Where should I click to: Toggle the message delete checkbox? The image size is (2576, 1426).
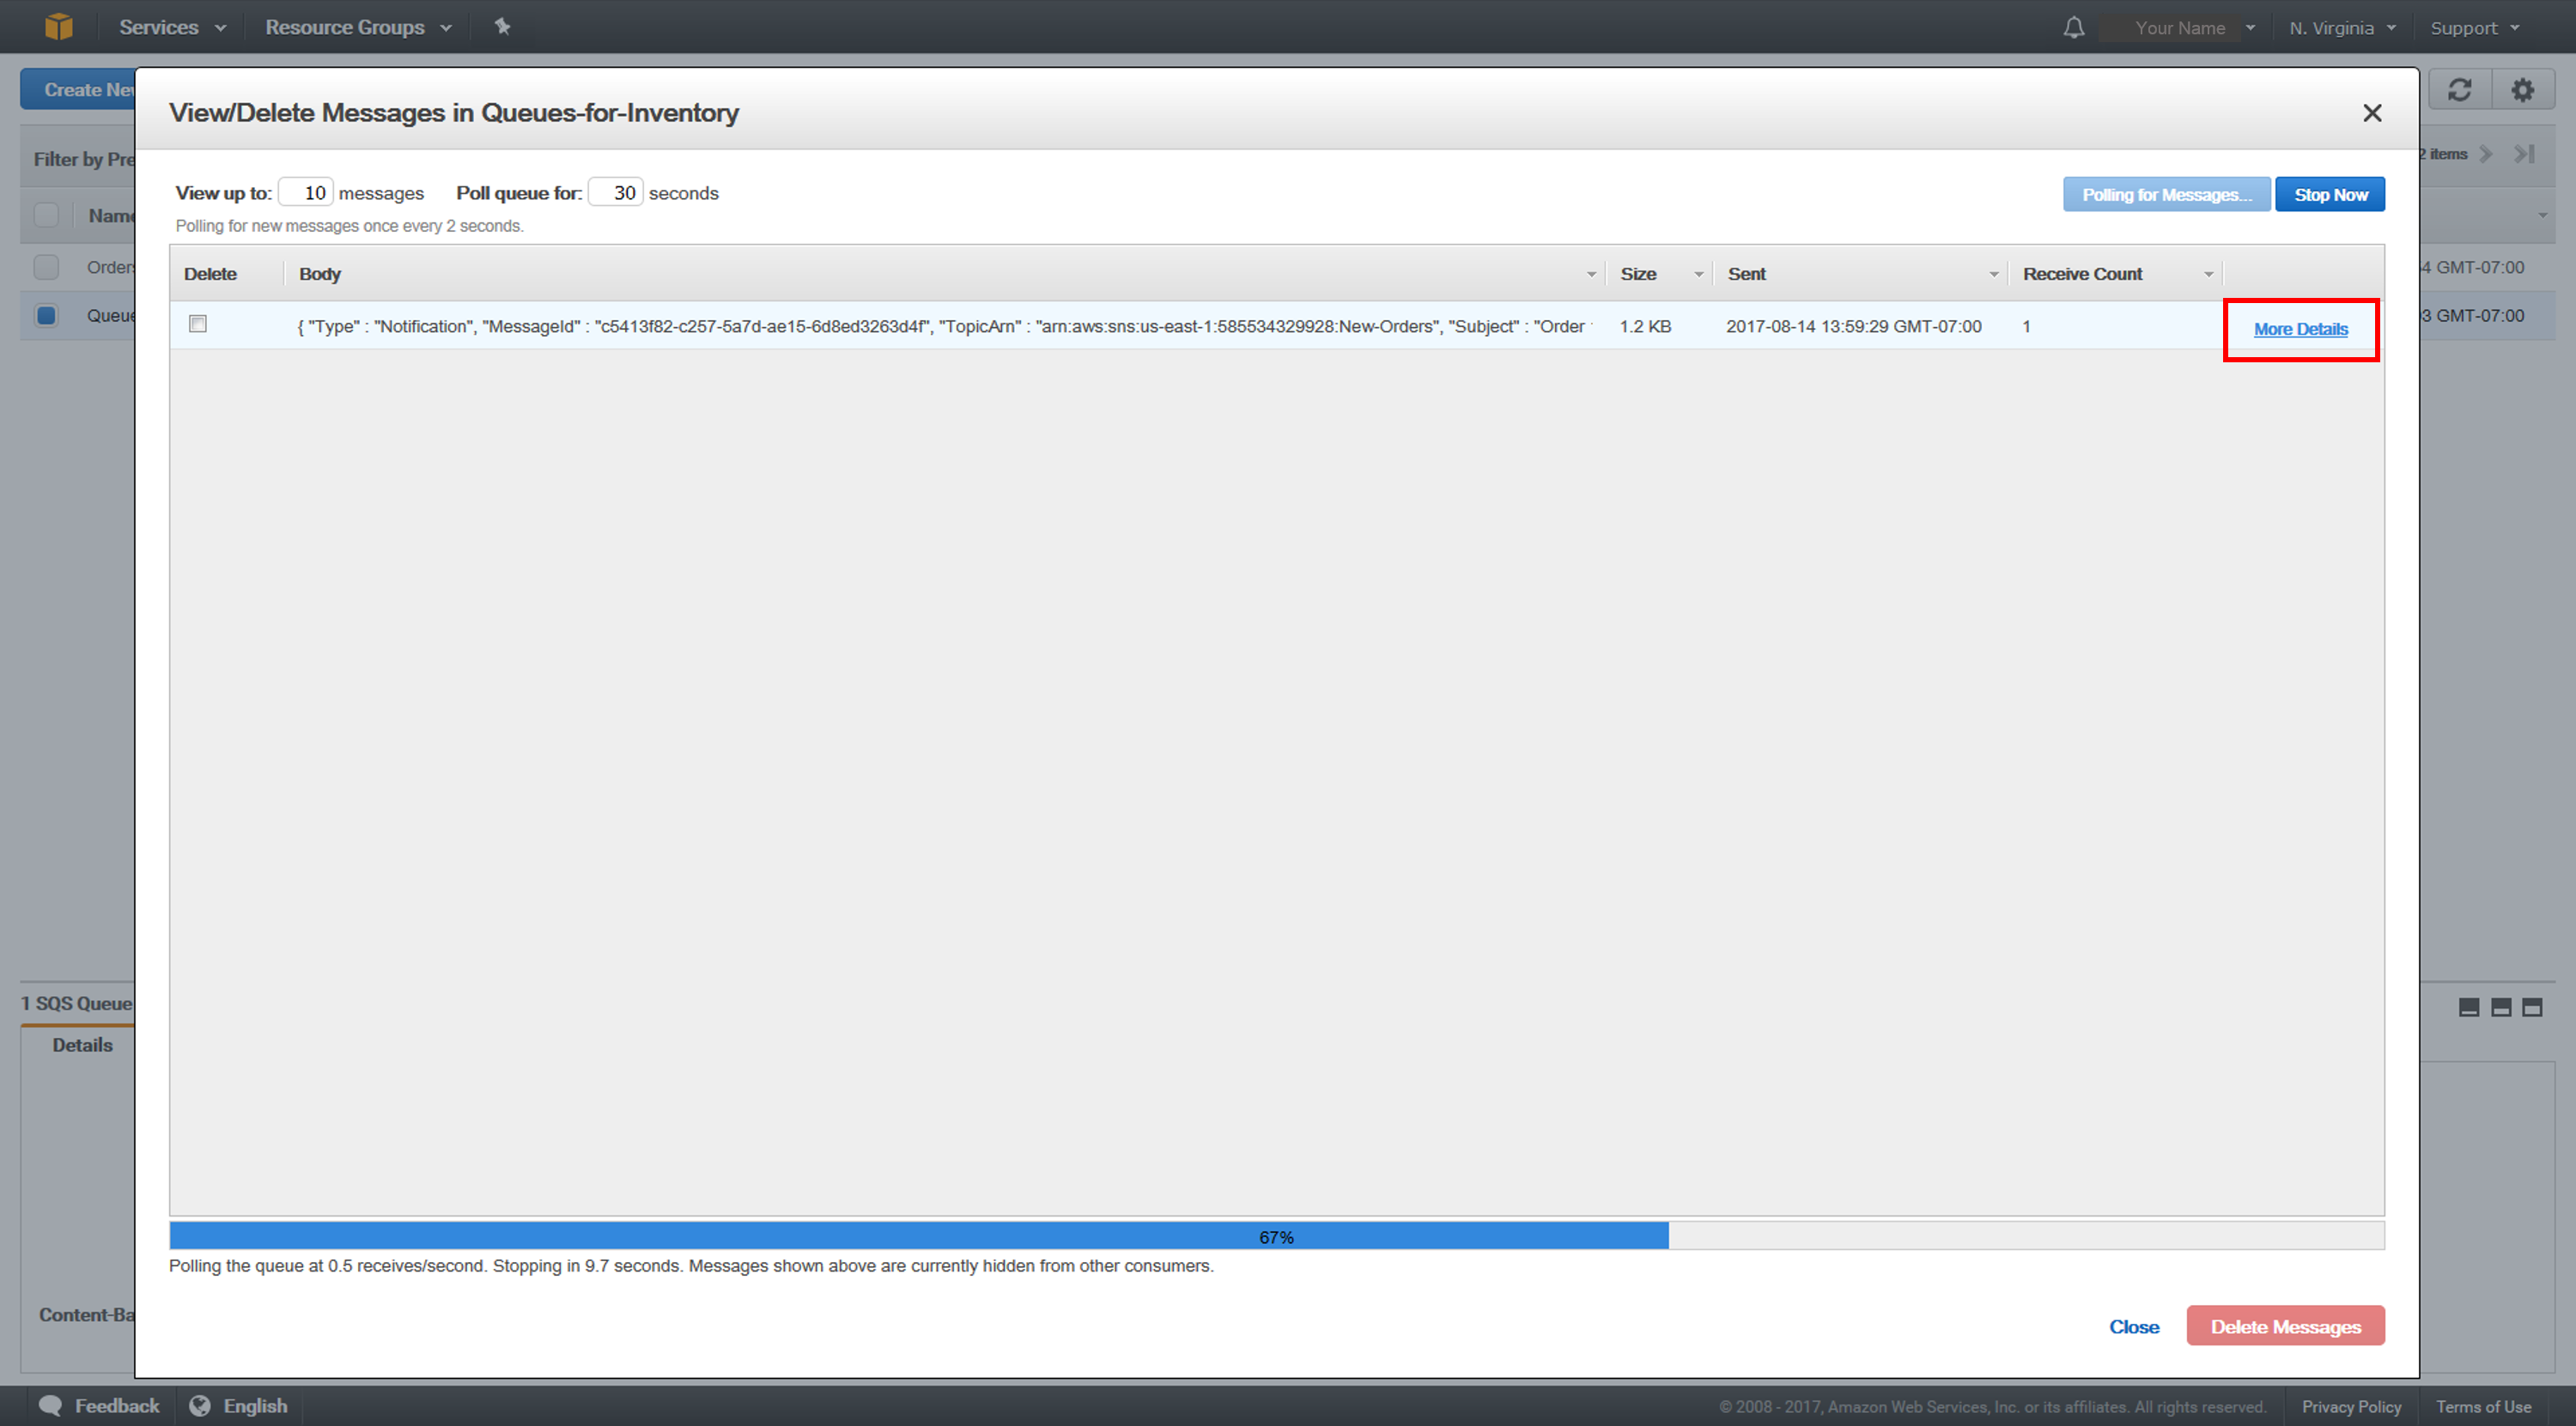(x=198, y=325)
